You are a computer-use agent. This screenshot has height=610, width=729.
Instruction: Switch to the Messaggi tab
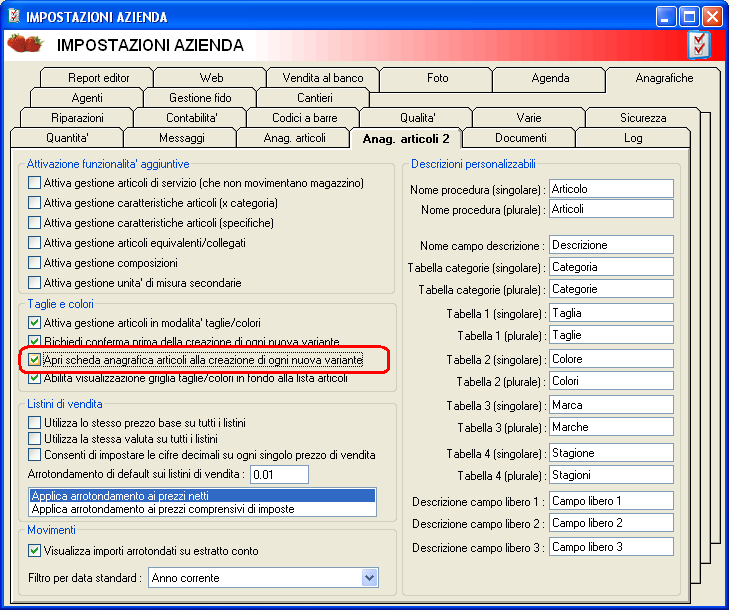click(x=181, y=138)
